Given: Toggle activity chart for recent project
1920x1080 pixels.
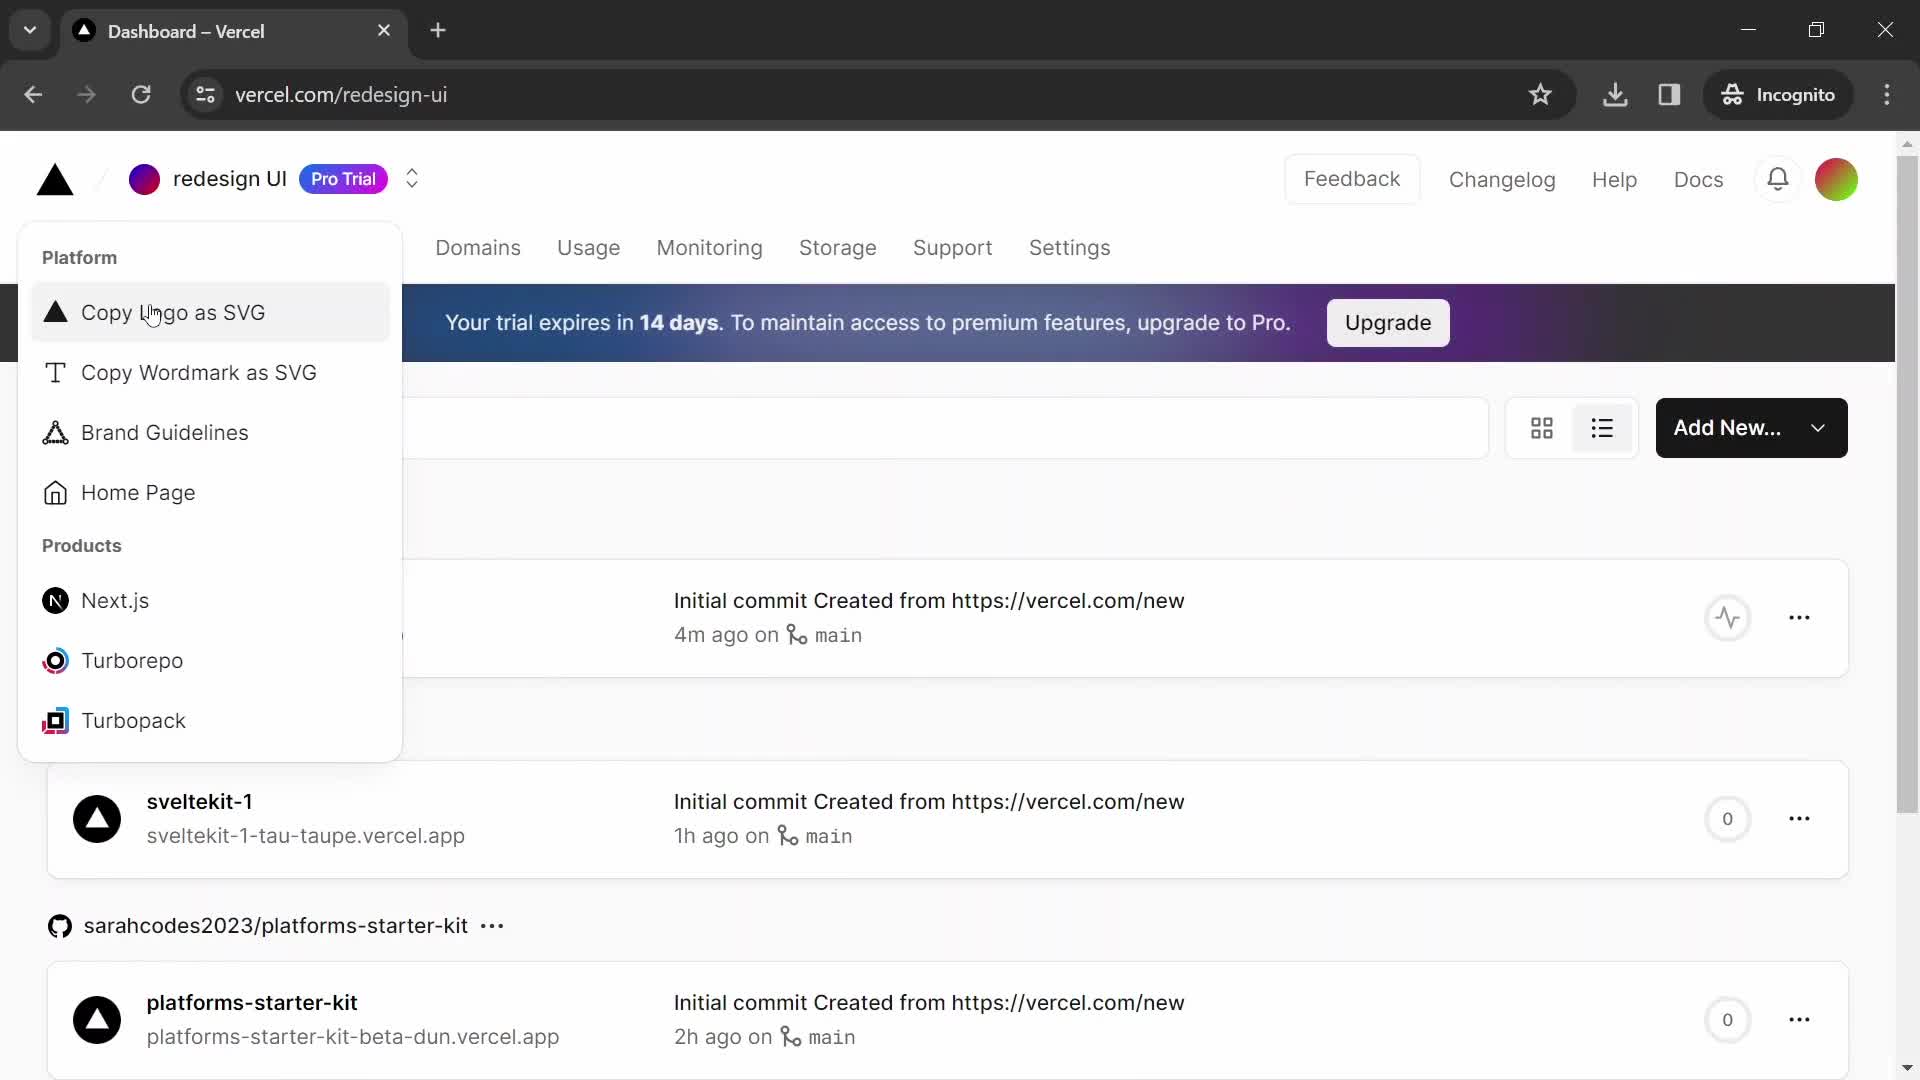Looking at the screenshot, I should pos(1729,616).
